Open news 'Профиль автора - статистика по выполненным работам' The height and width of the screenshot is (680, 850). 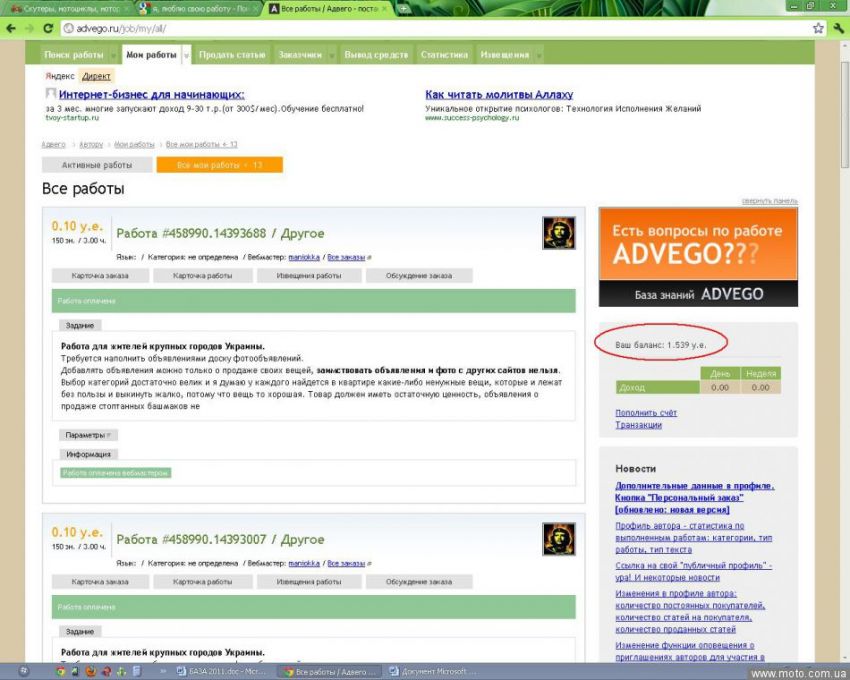[694, 537]
